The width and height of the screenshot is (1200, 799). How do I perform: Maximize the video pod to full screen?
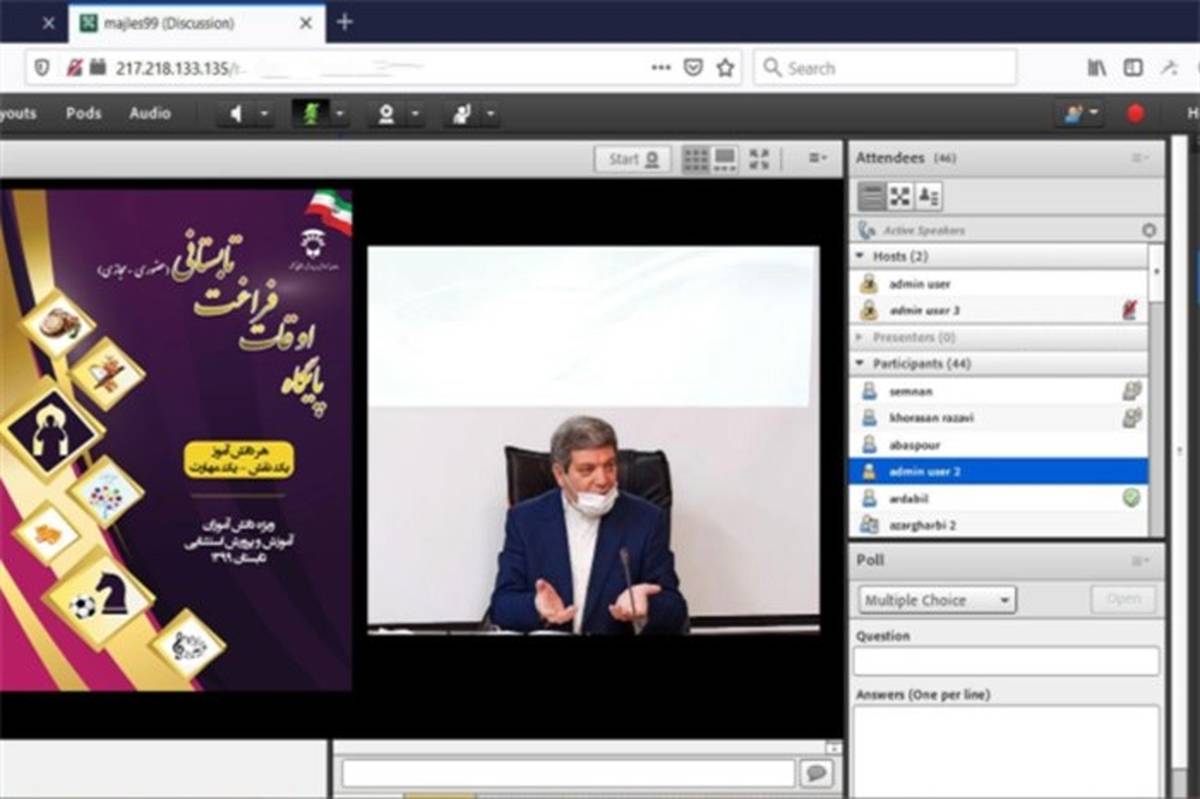coord(759,159)
